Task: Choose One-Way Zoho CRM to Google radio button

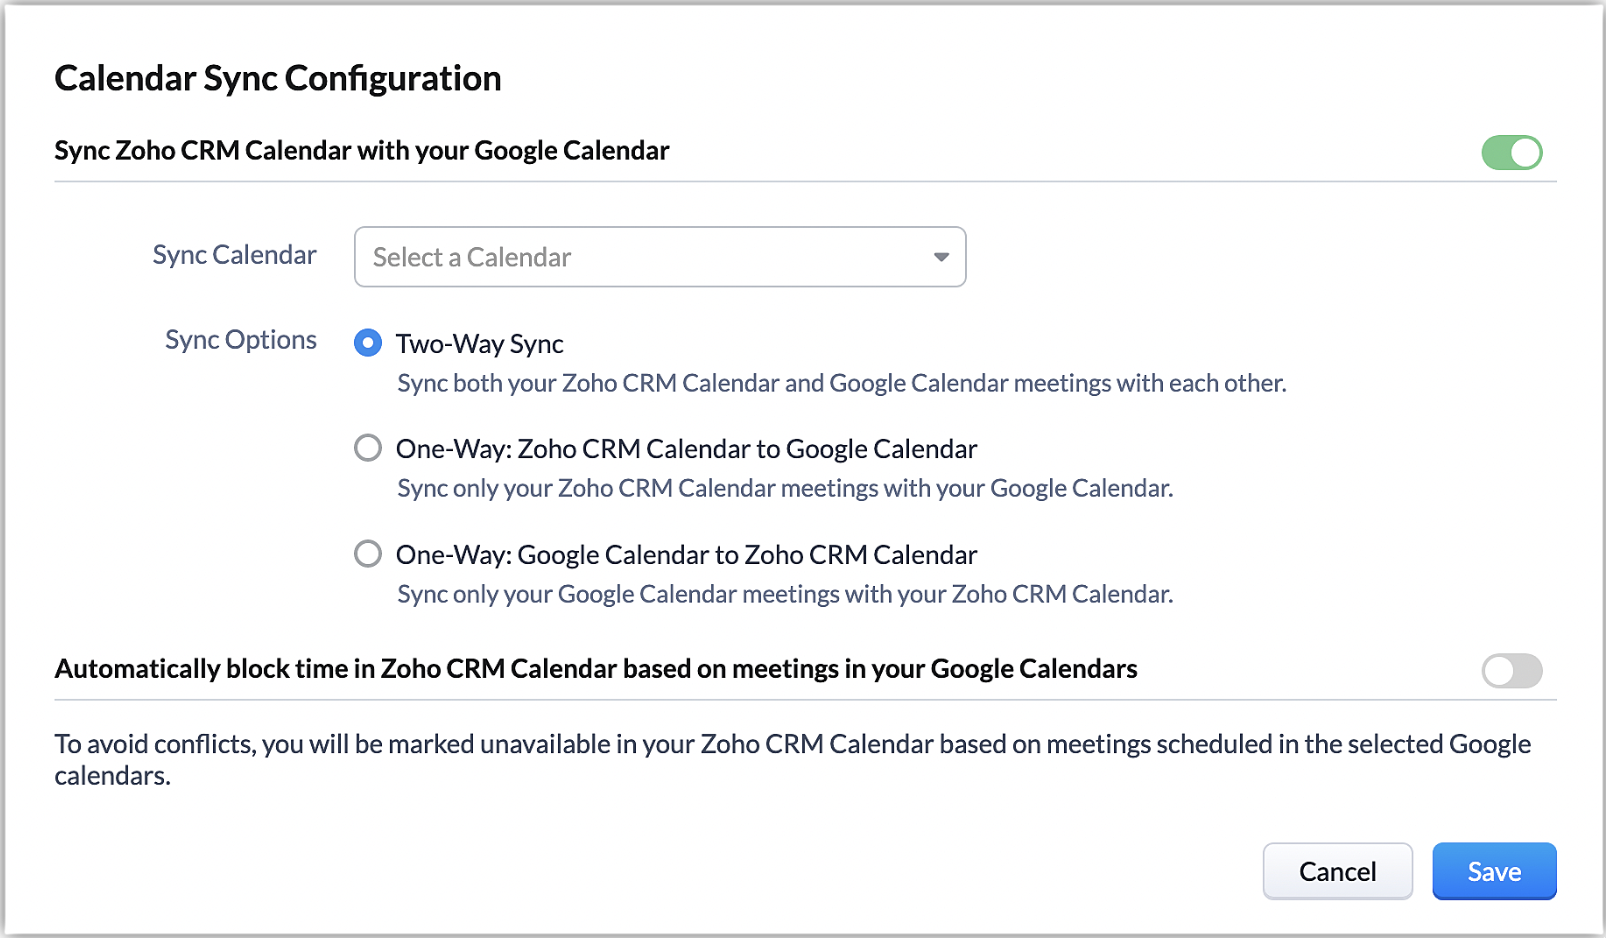Action: click(368, 448)
